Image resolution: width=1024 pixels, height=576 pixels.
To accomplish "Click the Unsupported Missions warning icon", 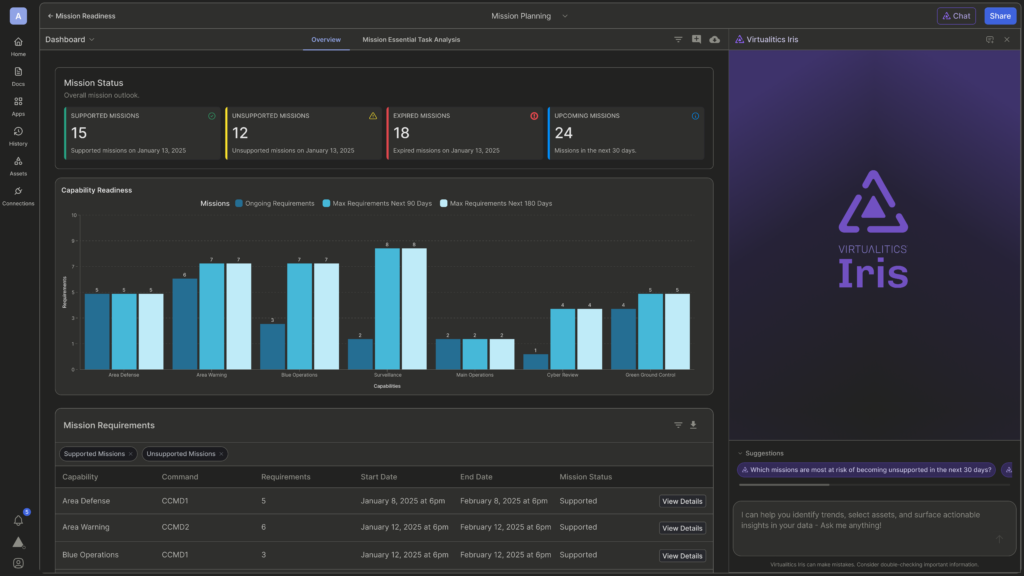I will point(373,116).
